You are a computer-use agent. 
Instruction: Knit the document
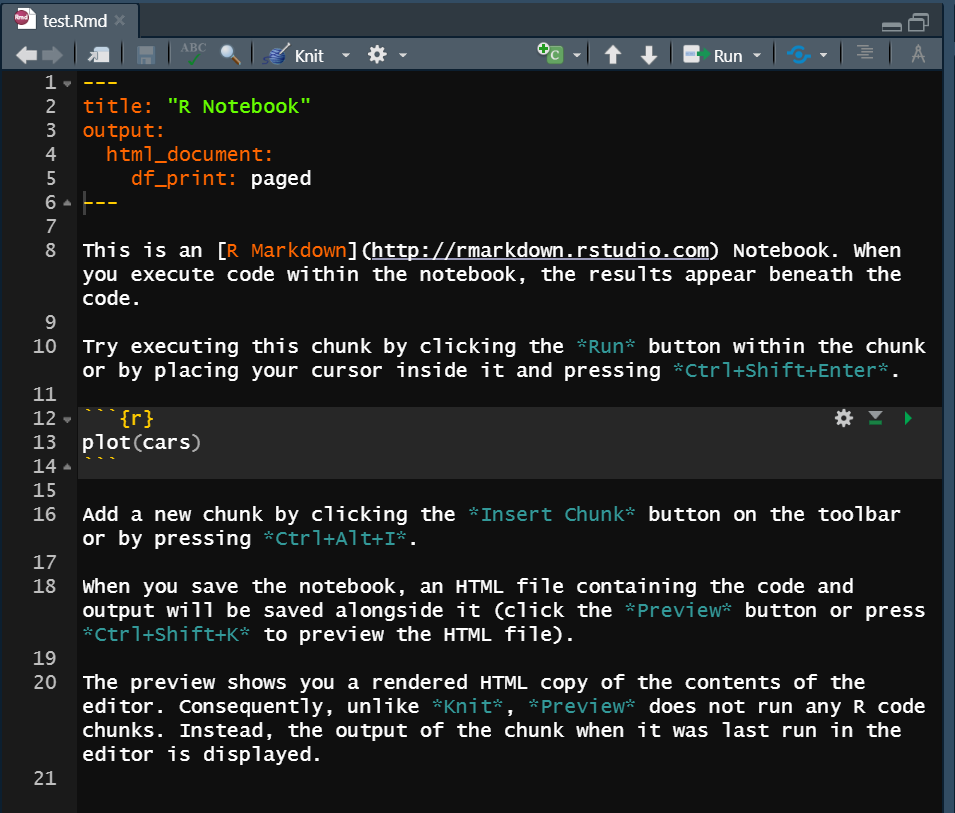pyautogui.click(x=294, y=55)
